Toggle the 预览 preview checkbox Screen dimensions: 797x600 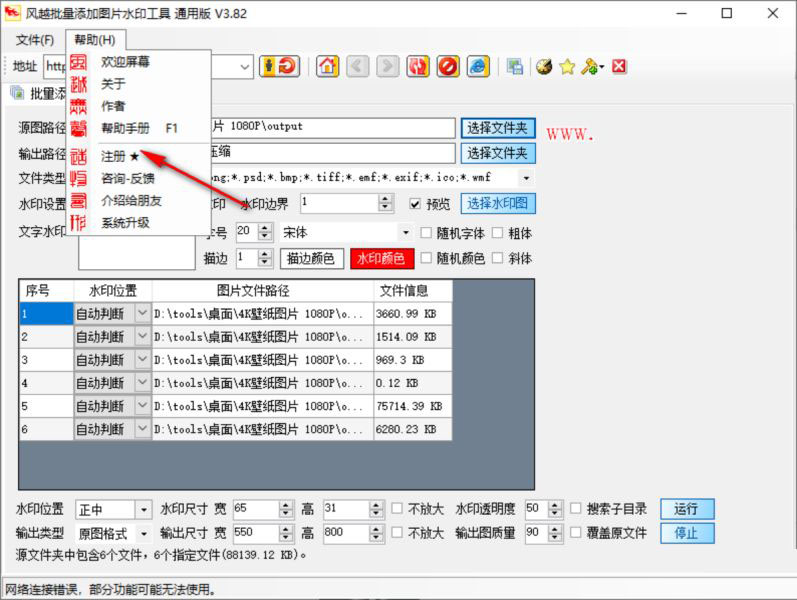[415, 204]
